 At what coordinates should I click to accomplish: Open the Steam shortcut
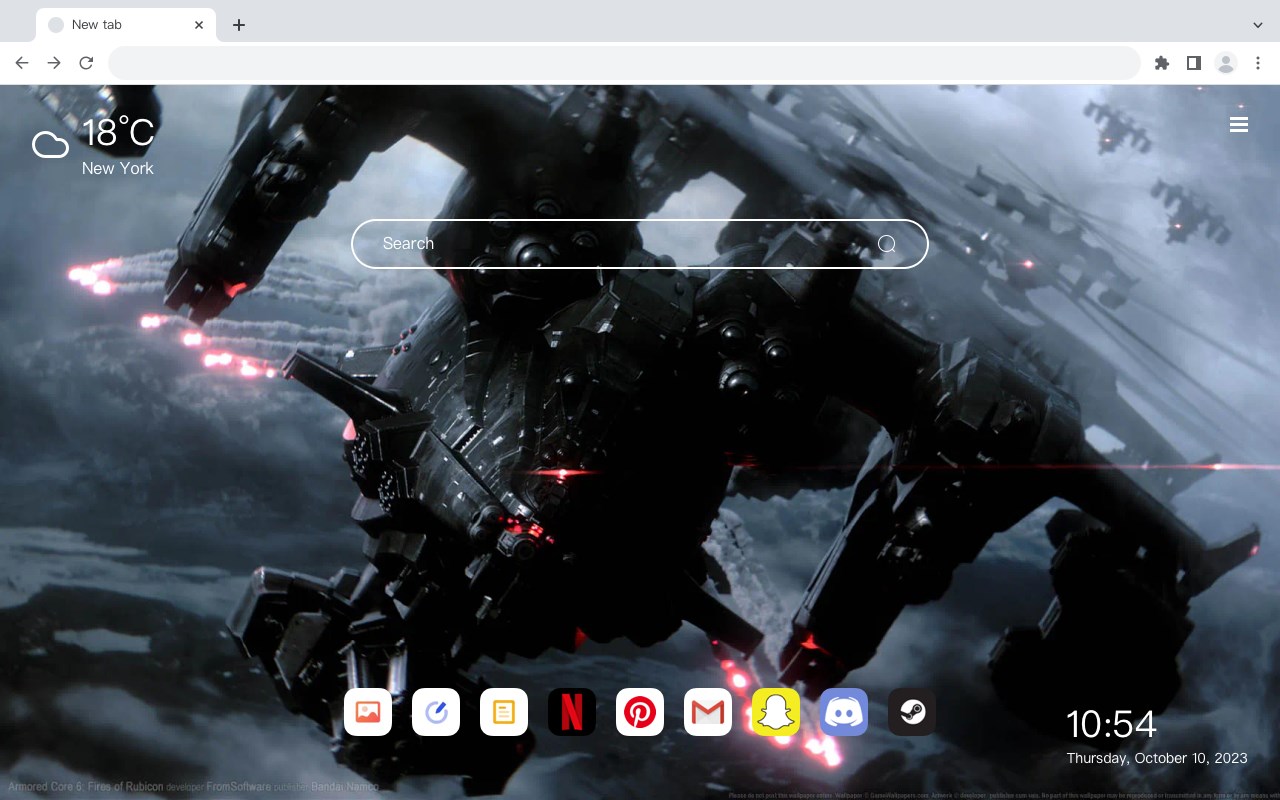click(912, 712)
